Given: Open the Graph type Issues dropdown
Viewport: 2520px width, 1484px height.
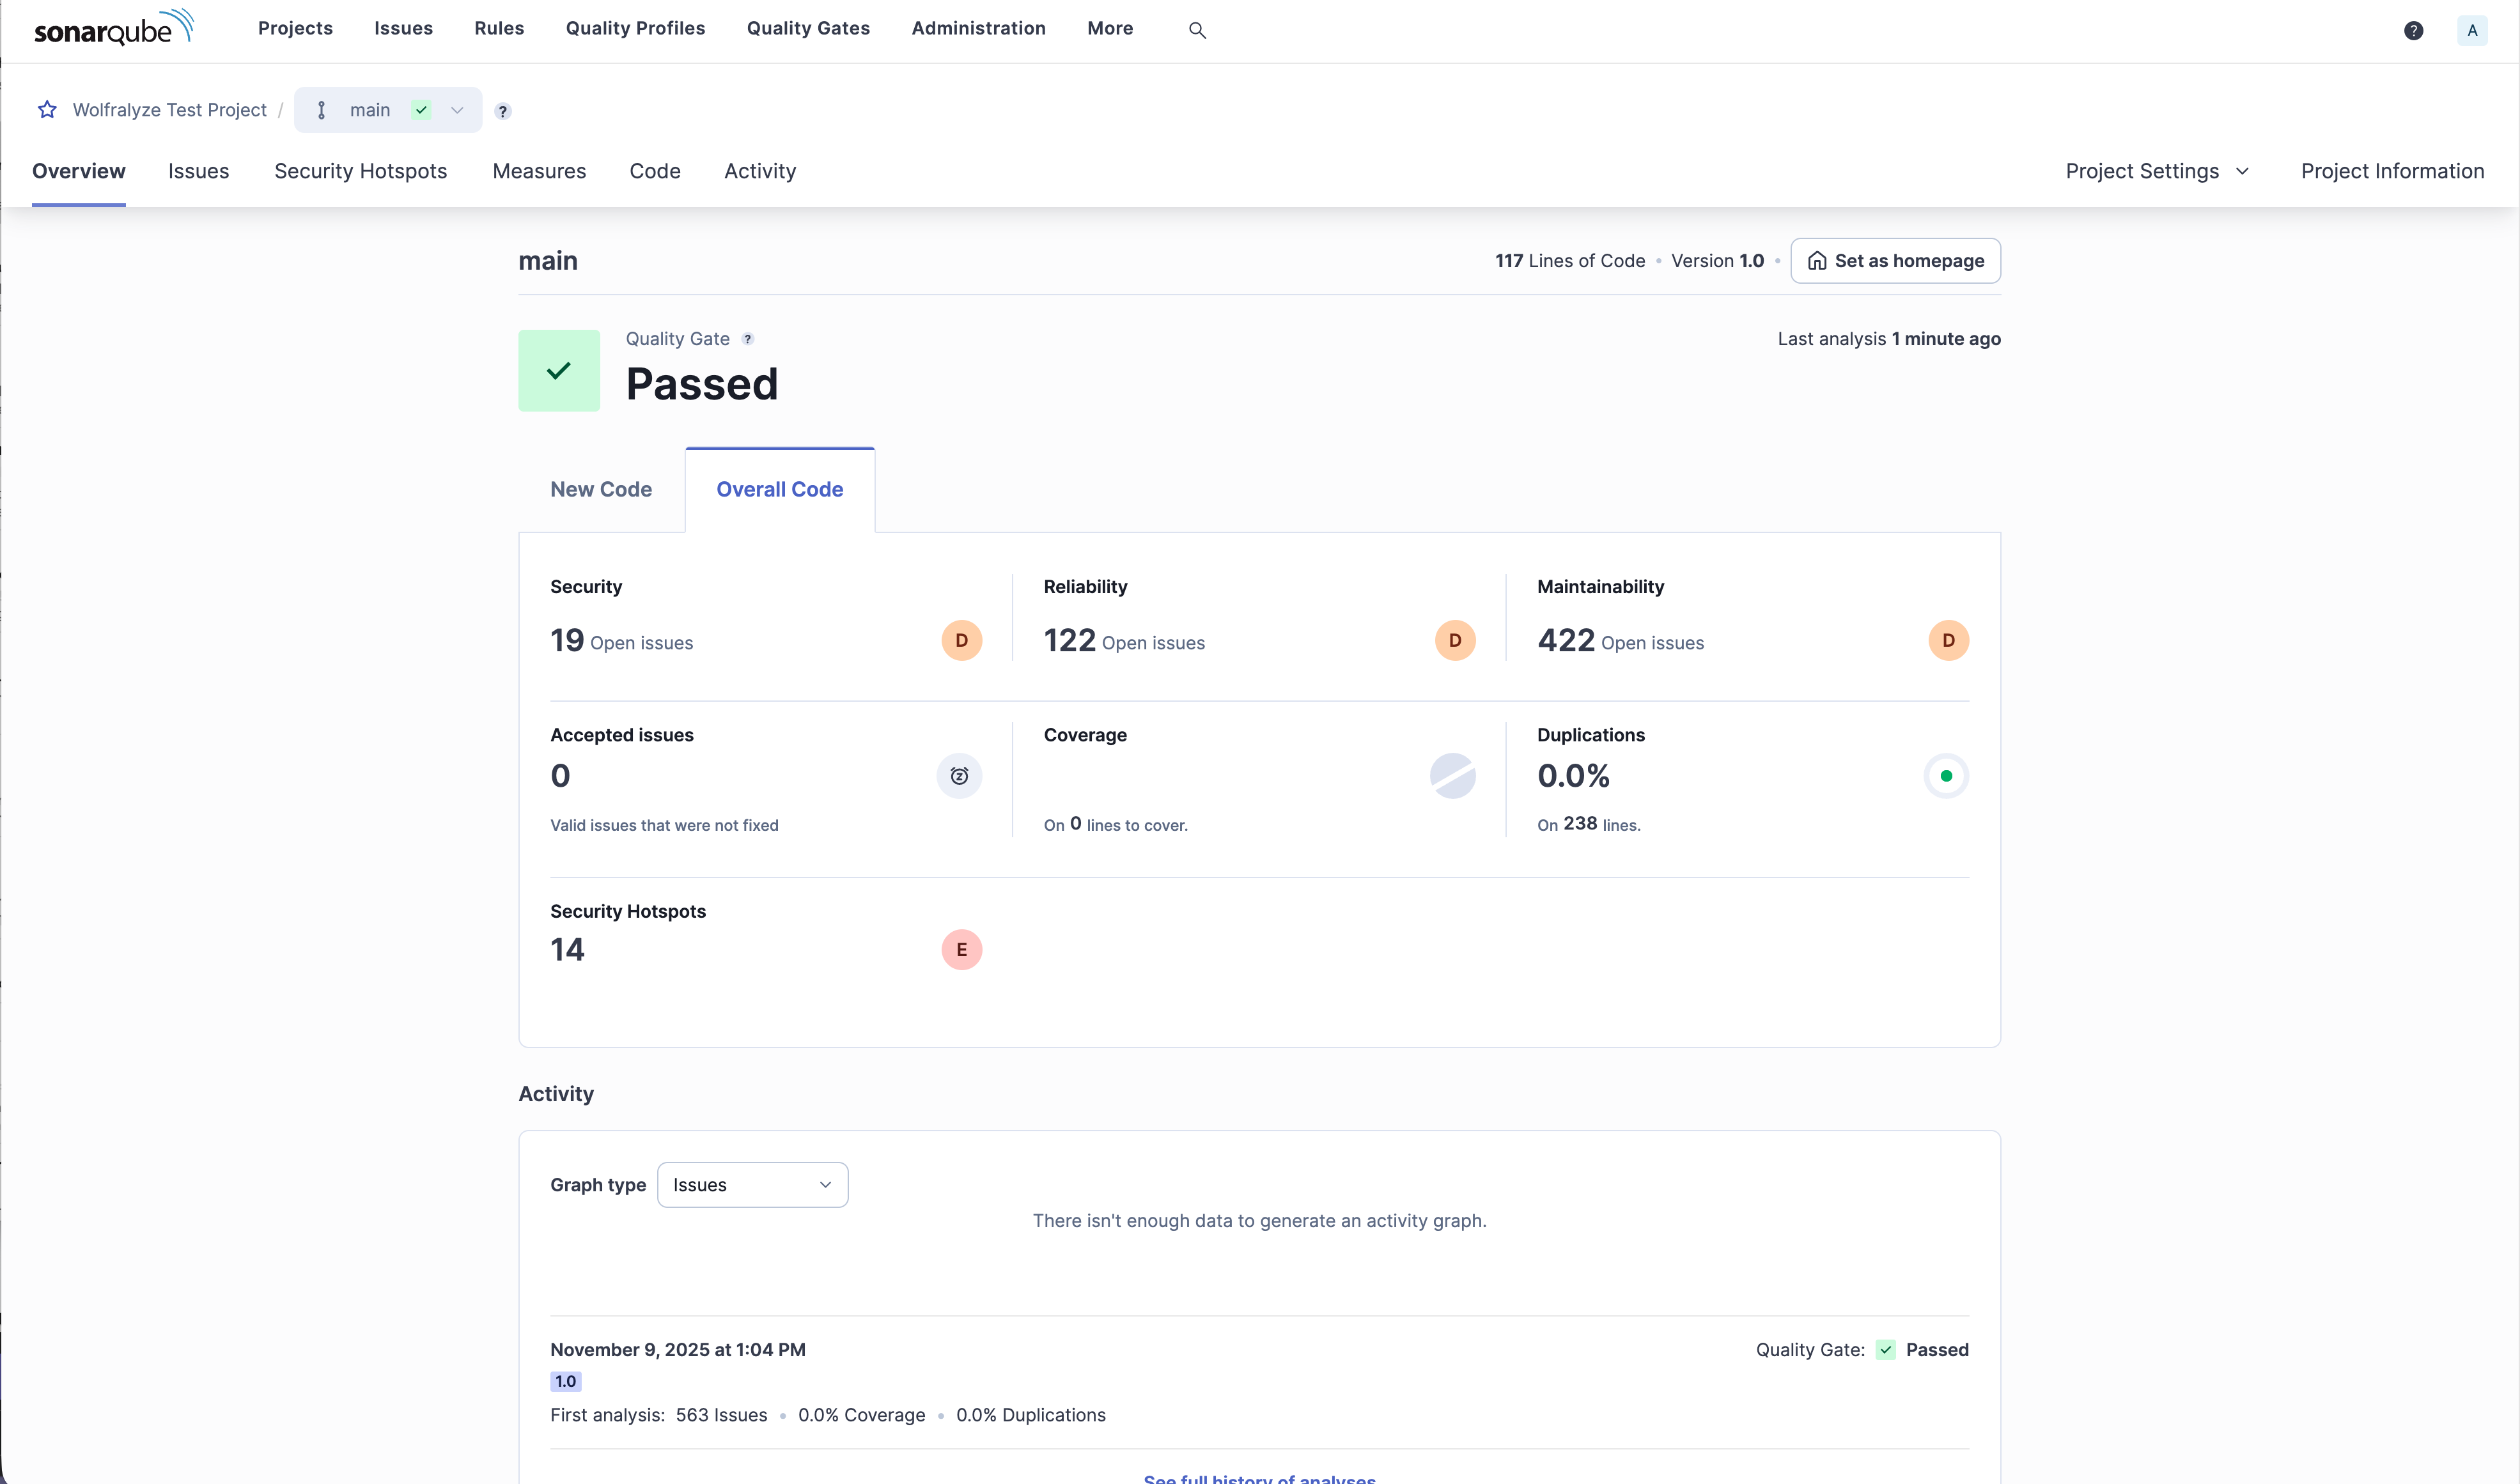Looking at the screenshot, I should (x=752, y=1184).
